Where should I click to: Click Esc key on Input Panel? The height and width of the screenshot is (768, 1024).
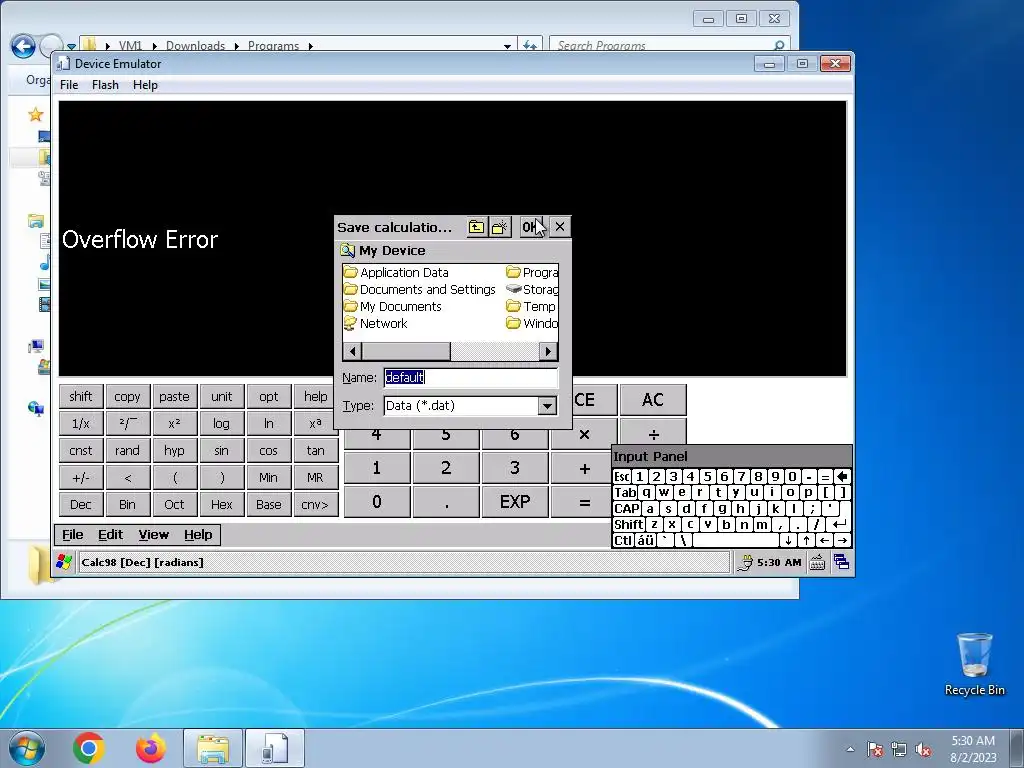pos(622,477)
